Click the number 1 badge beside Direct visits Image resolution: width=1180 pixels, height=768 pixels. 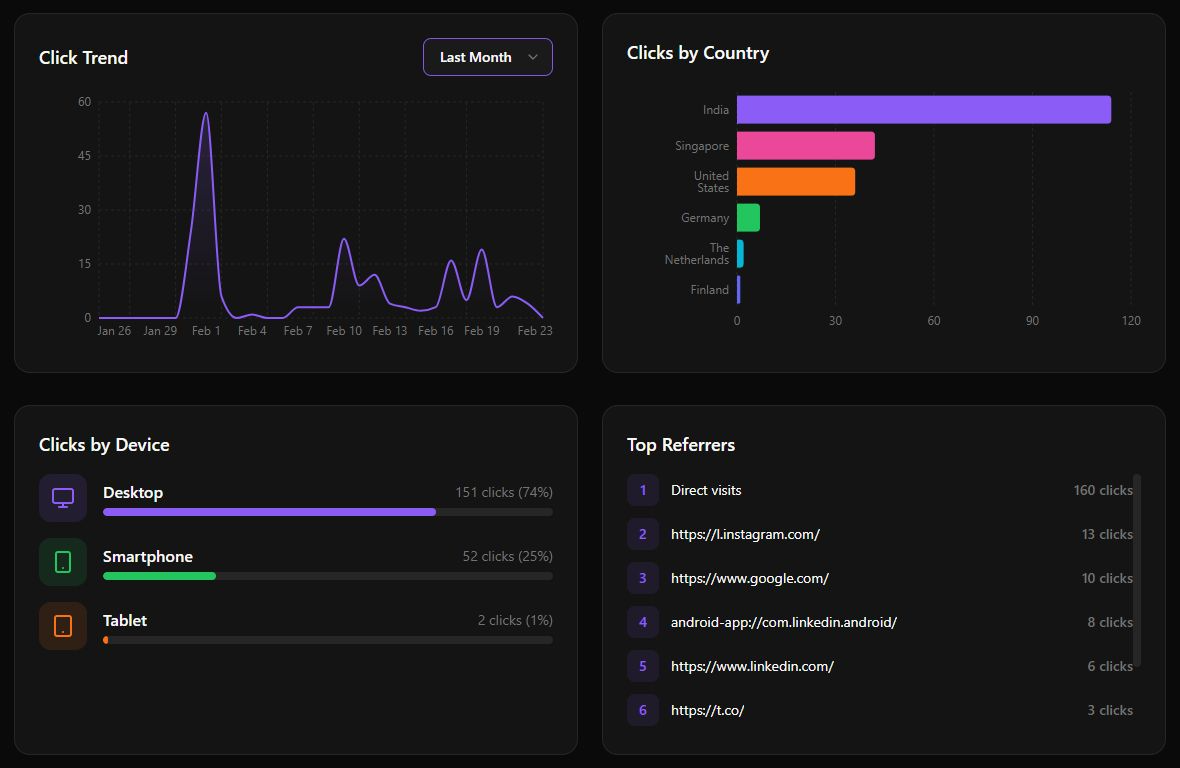coord(642,490)
